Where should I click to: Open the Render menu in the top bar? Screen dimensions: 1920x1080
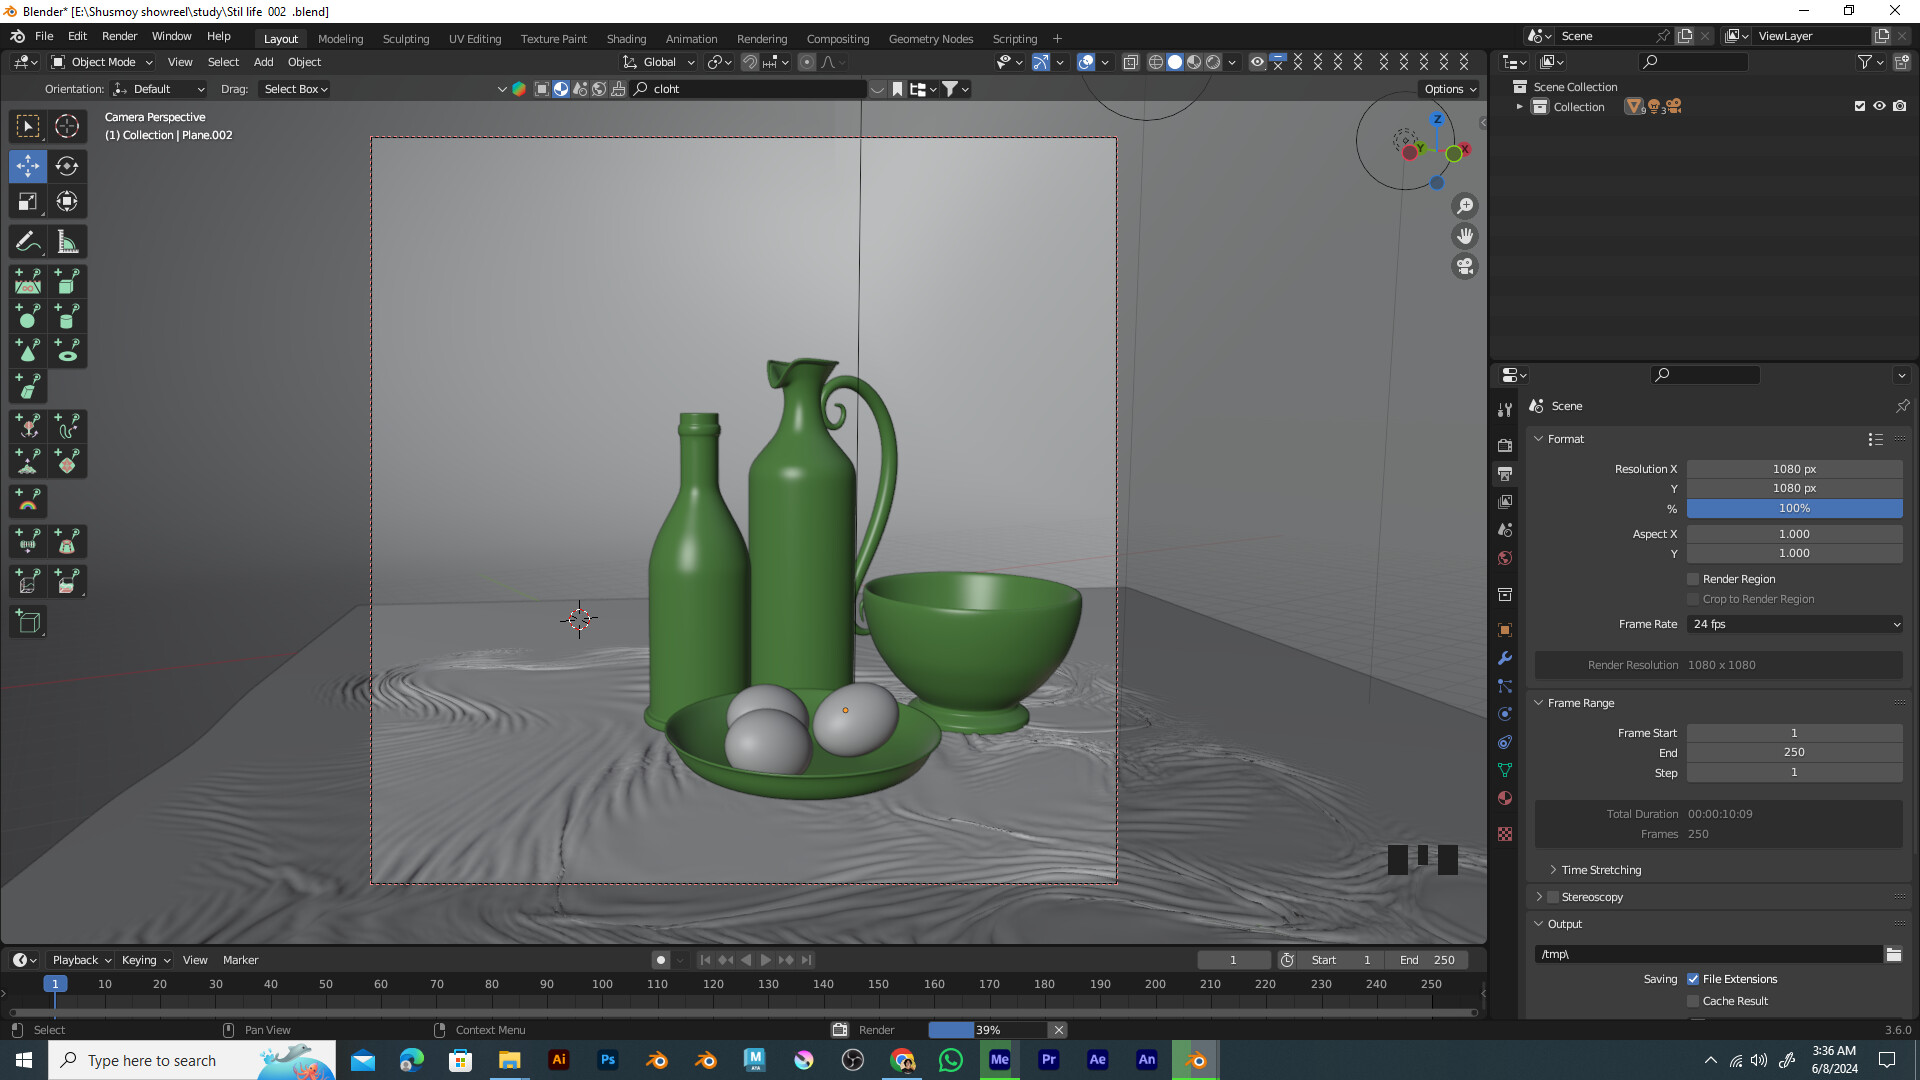click(119, 36)
